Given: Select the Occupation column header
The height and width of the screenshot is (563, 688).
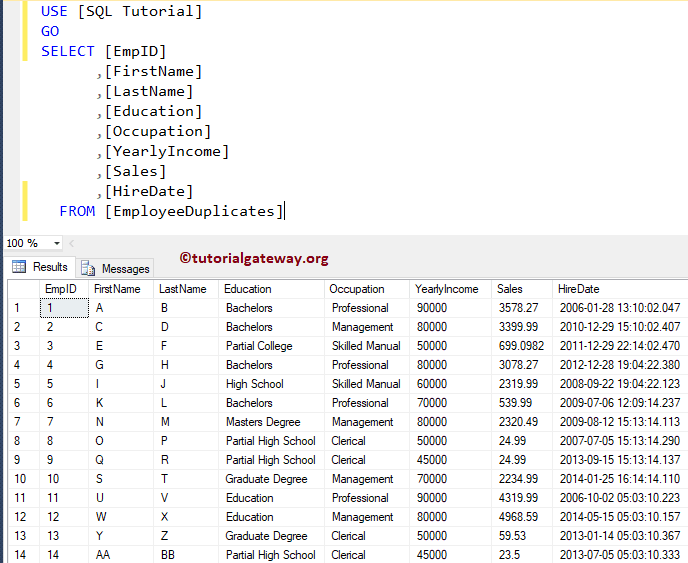Looking at the screenshot, I should [x=367, y=289].
